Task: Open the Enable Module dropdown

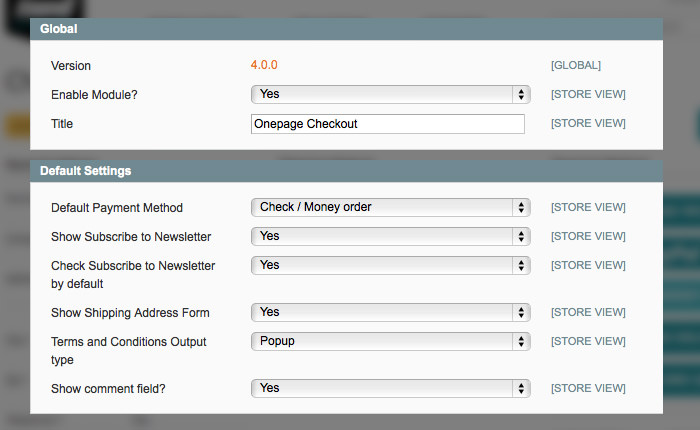Action: [x=389, y=94]
